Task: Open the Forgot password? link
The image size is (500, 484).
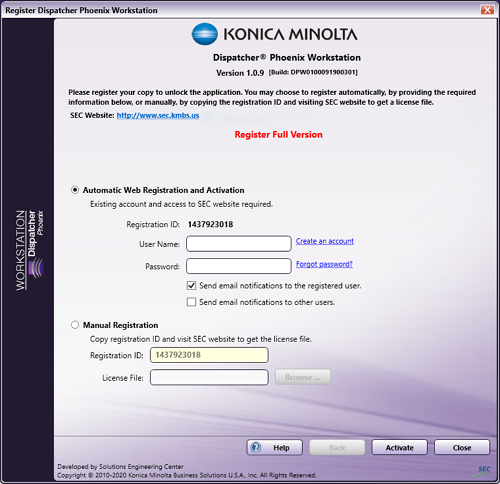Action: (324, 264)
